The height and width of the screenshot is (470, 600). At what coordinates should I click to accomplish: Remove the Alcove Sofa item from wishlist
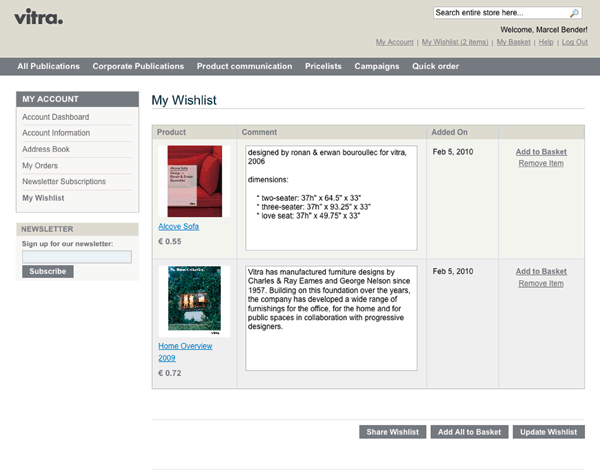click(541, 163)
